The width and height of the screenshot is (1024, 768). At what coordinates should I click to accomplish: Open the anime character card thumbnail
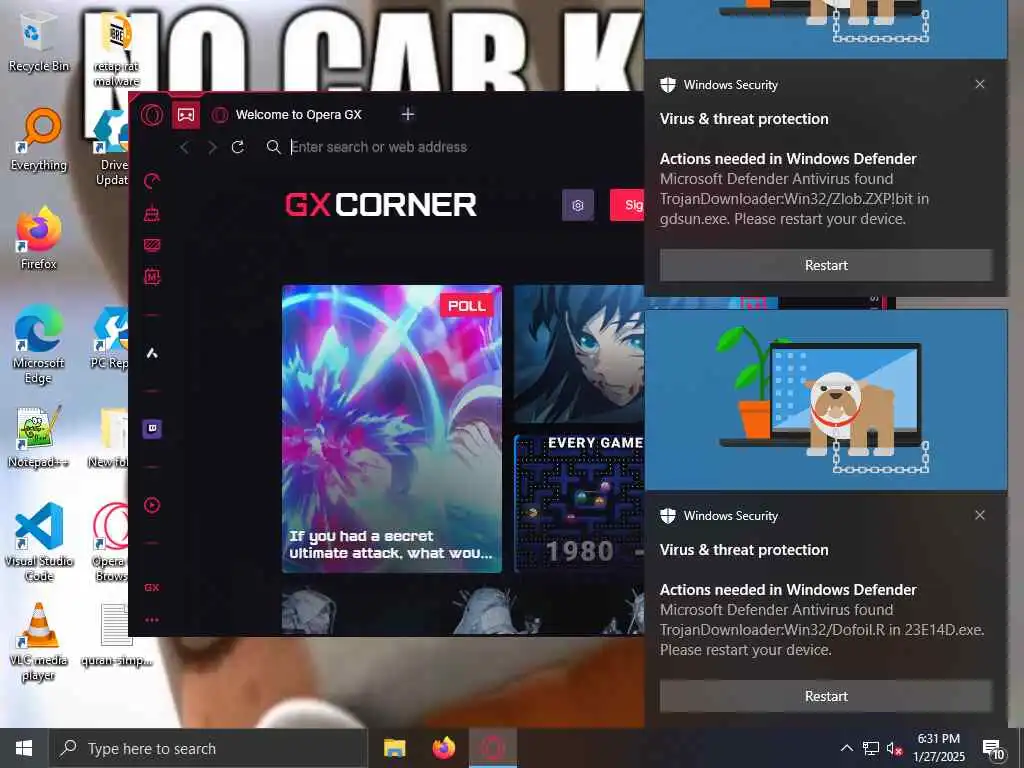(579, 354)
